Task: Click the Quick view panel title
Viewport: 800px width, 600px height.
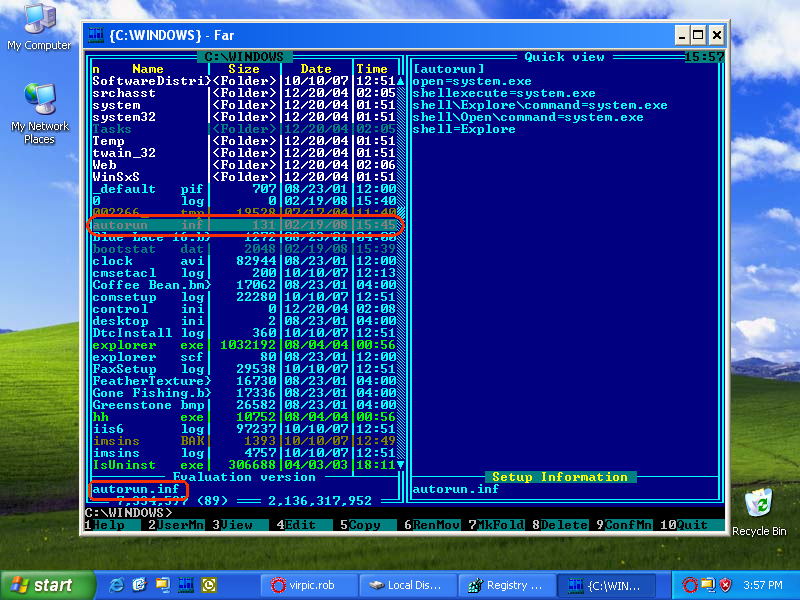Action: (564, 57)
